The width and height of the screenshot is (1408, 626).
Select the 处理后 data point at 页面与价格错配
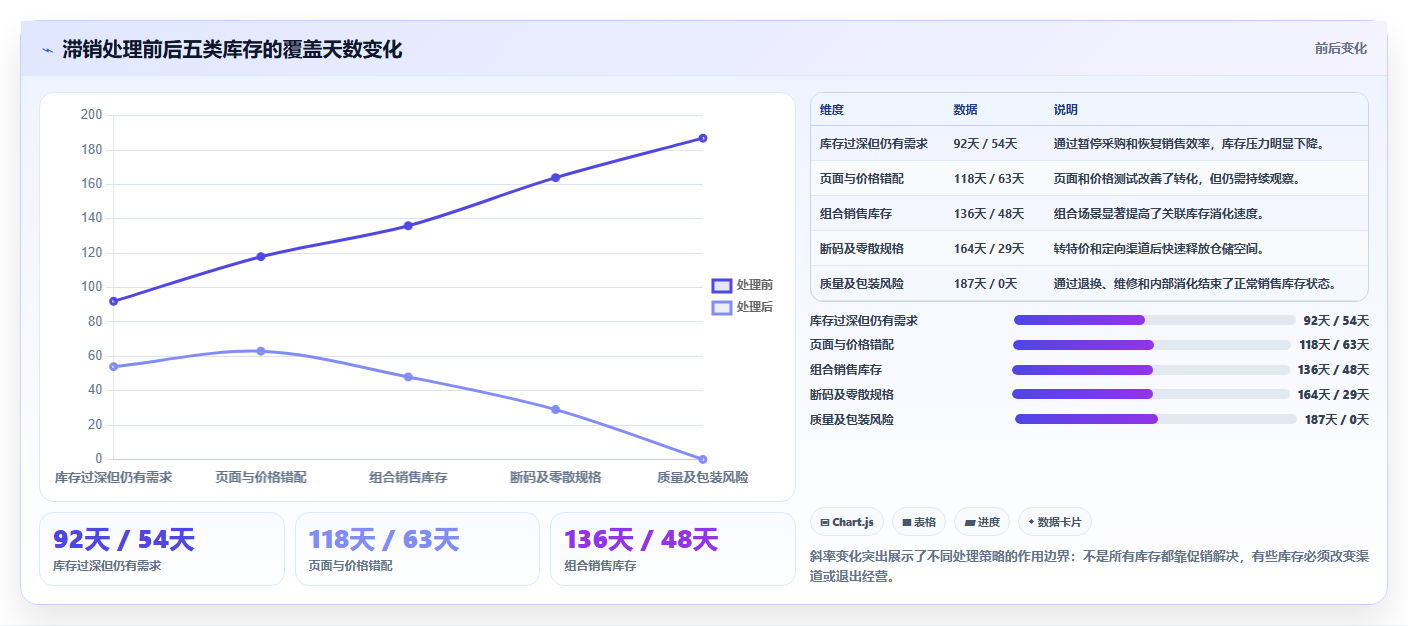pyautogui.click(x=261, y=351)
